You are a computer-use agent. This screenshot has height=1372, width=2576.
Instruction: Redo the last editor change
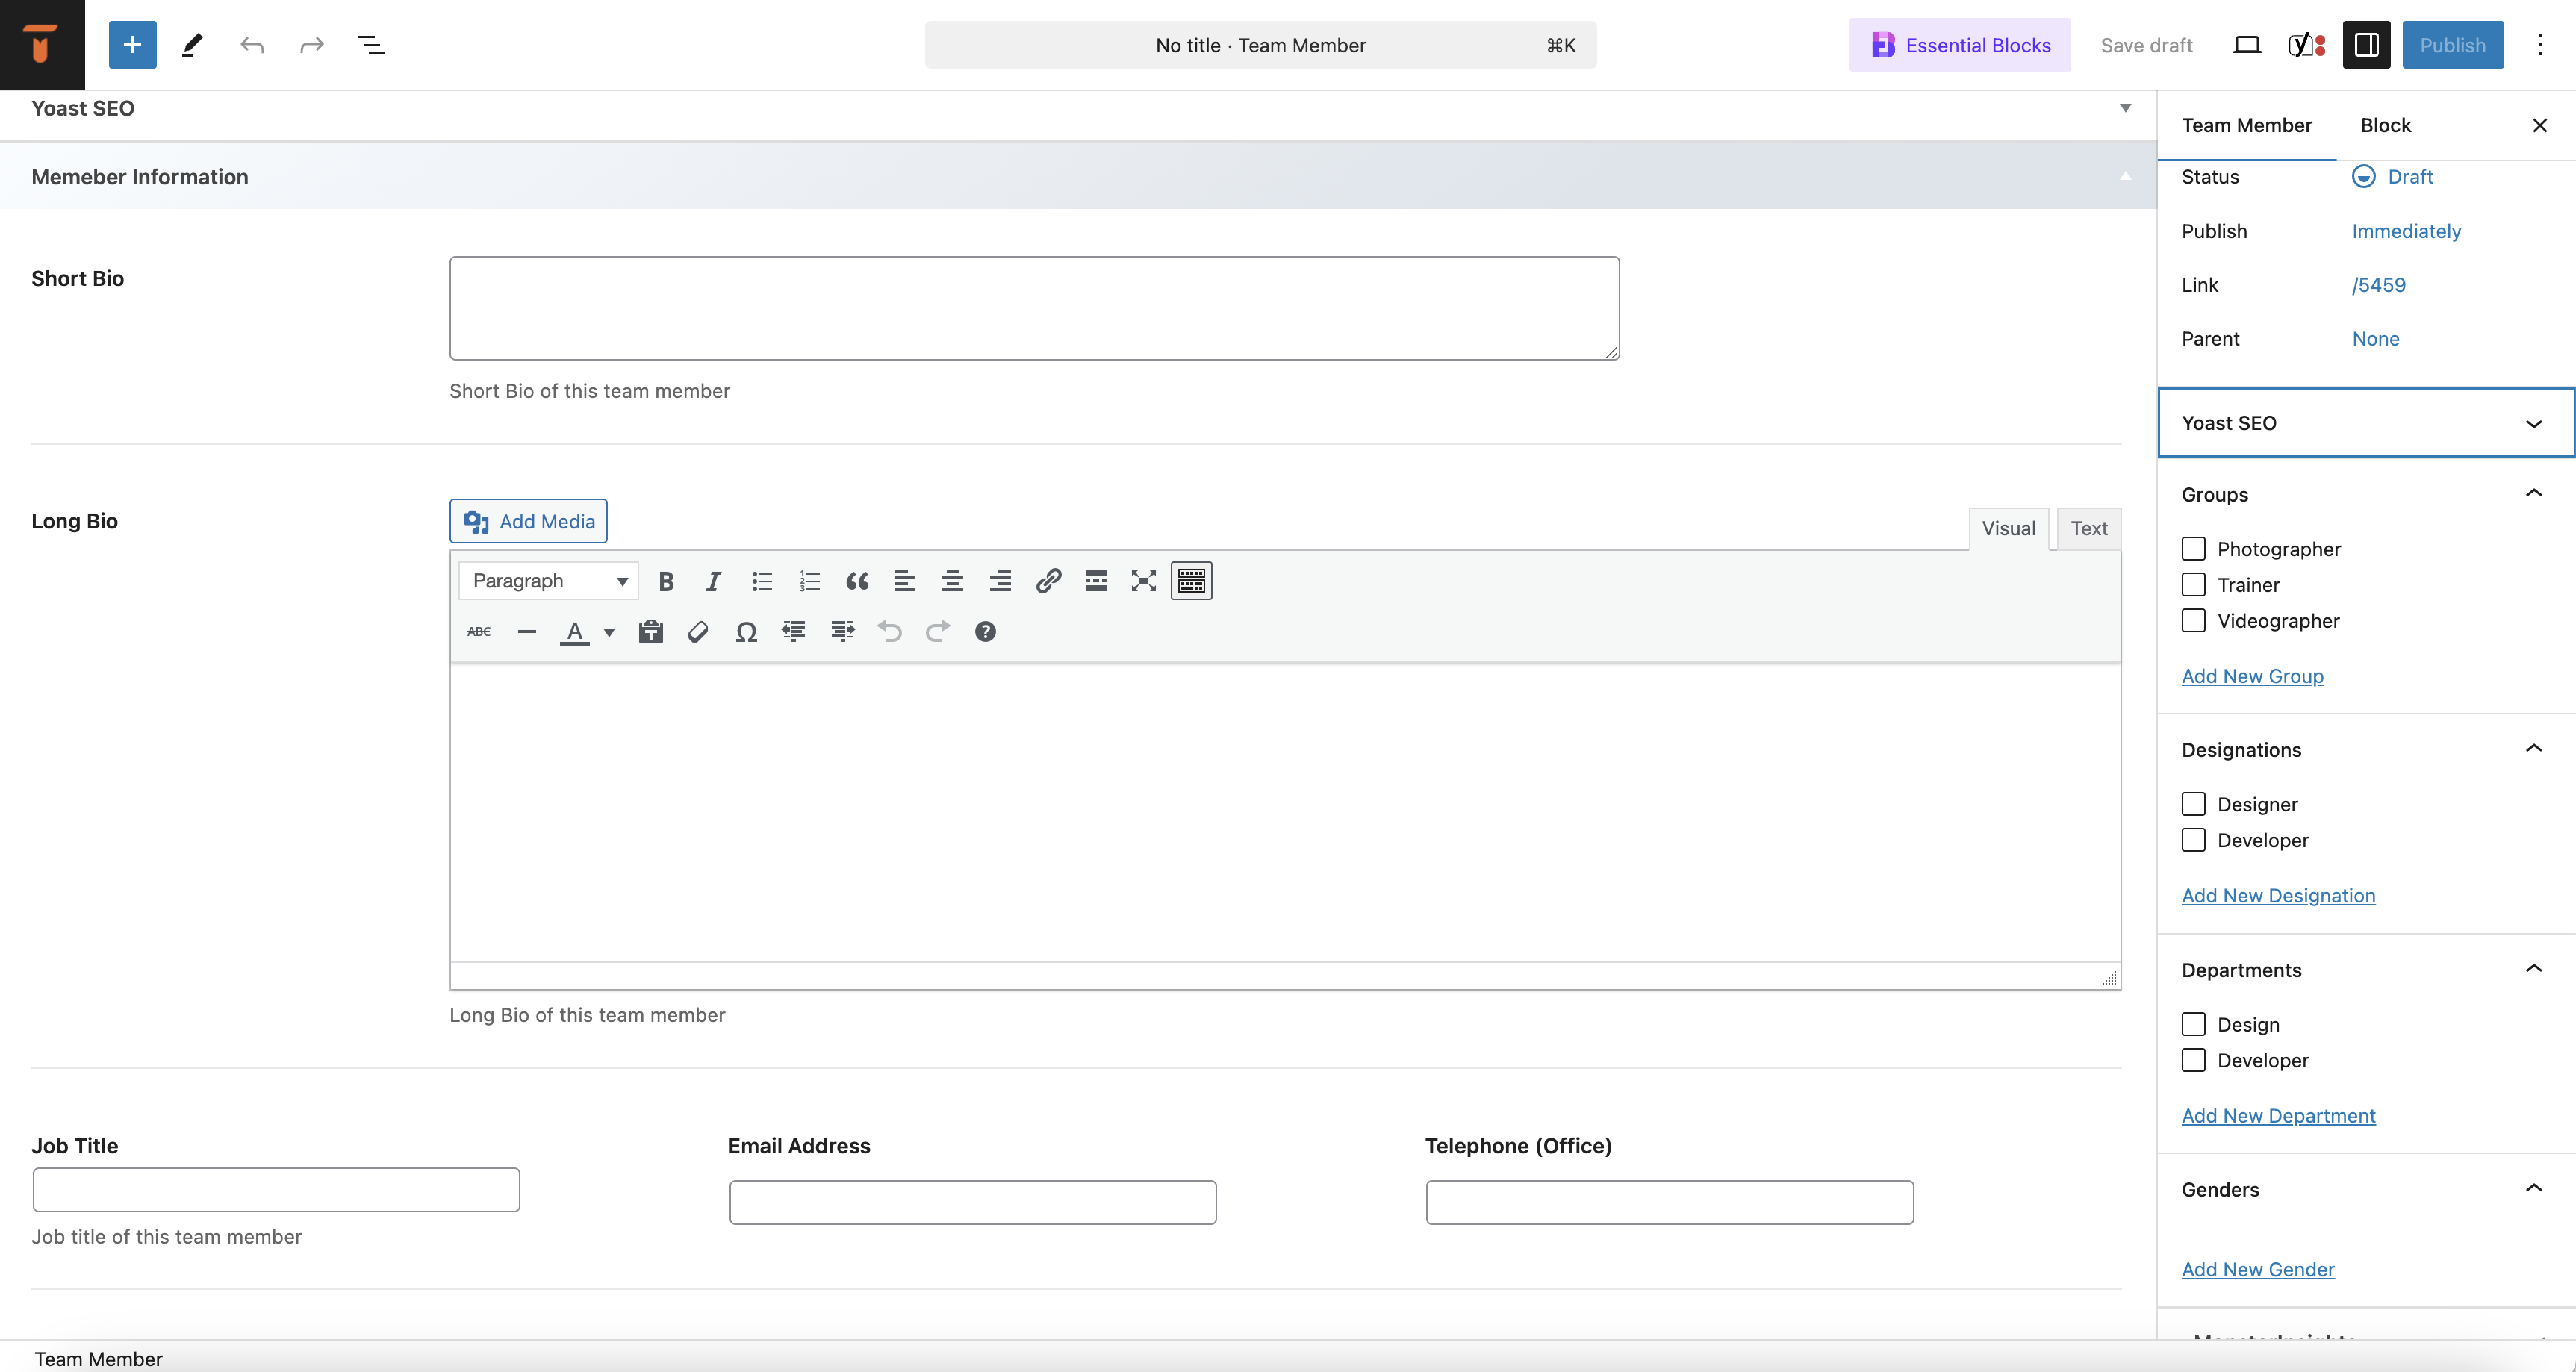point(312,45)
